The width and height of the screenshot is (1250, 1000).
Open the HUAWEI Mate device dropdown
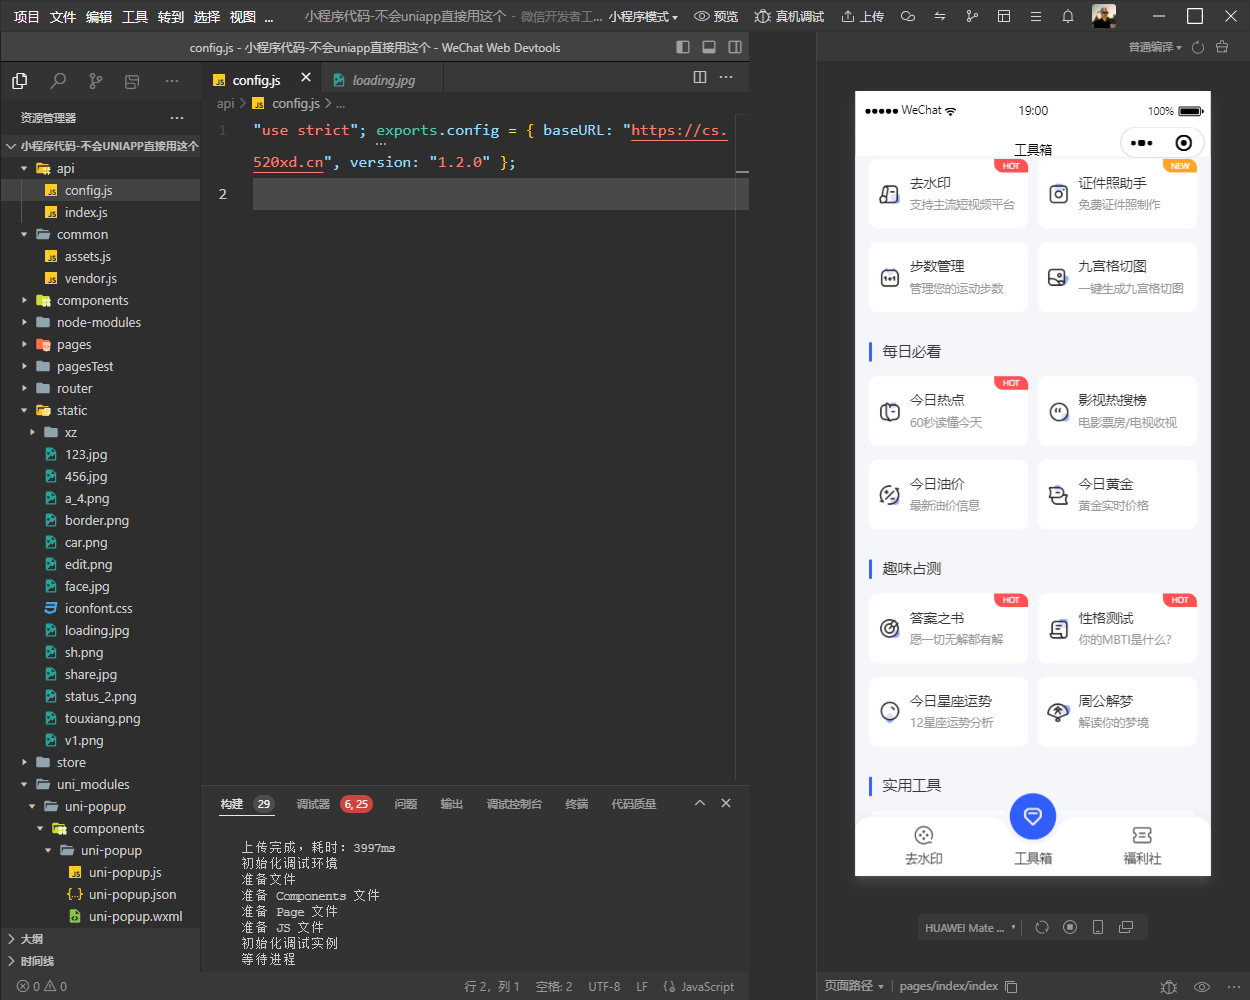(x=970, y=927)
